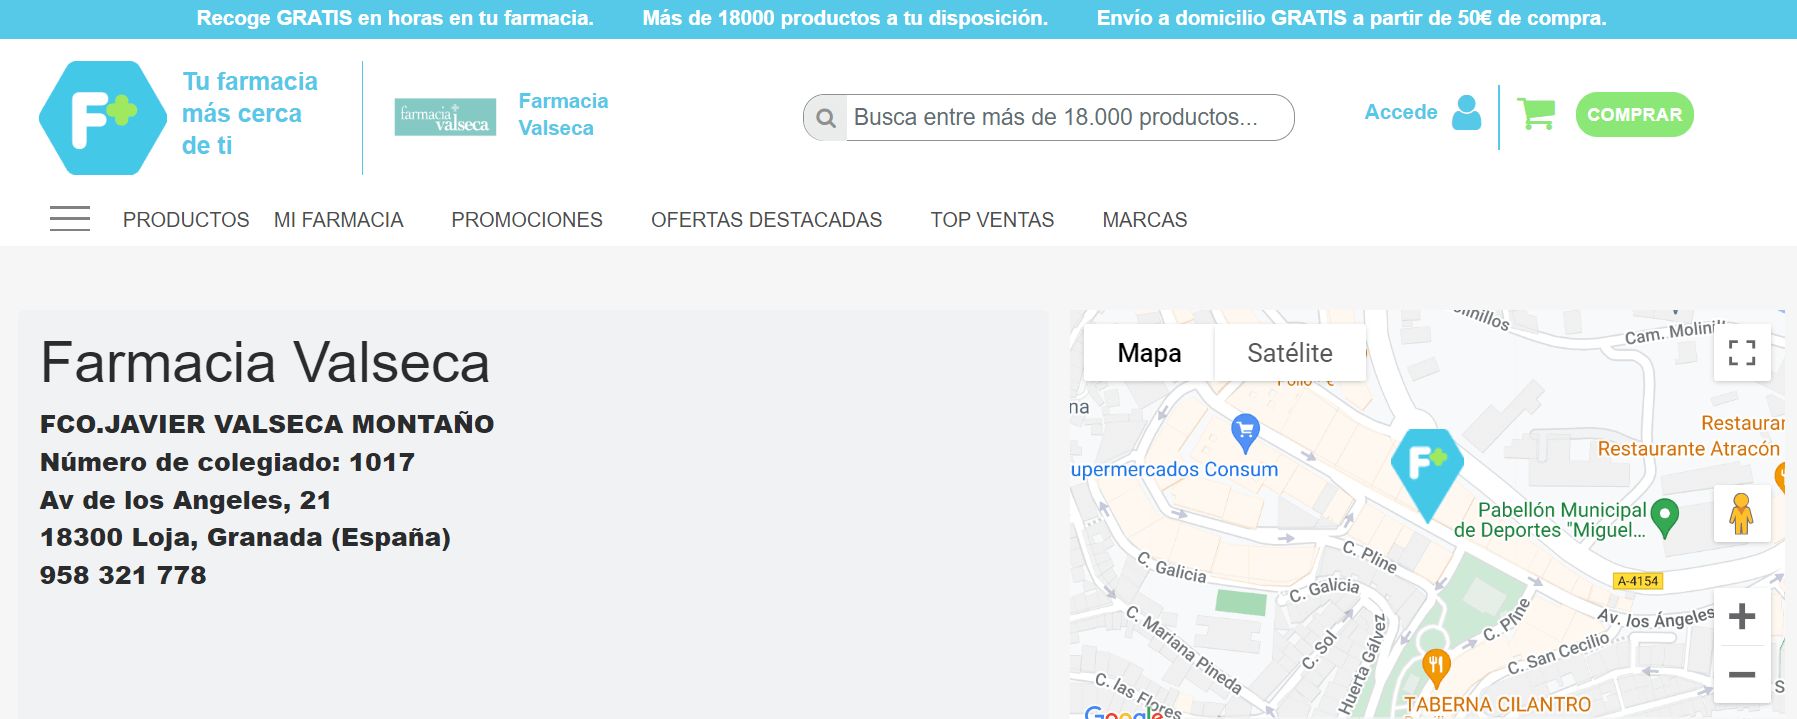
Task: Open the PROMOCIONES menu item
Action: [527, 220]
